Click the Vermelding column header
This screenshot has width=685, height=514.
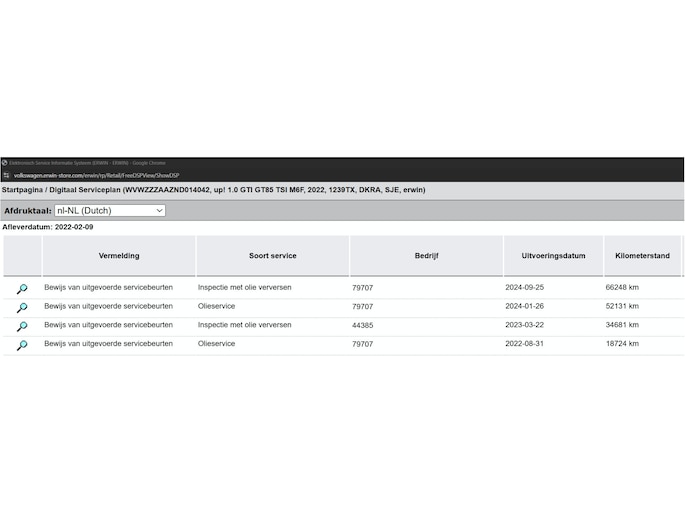click(x=119, y=256)
